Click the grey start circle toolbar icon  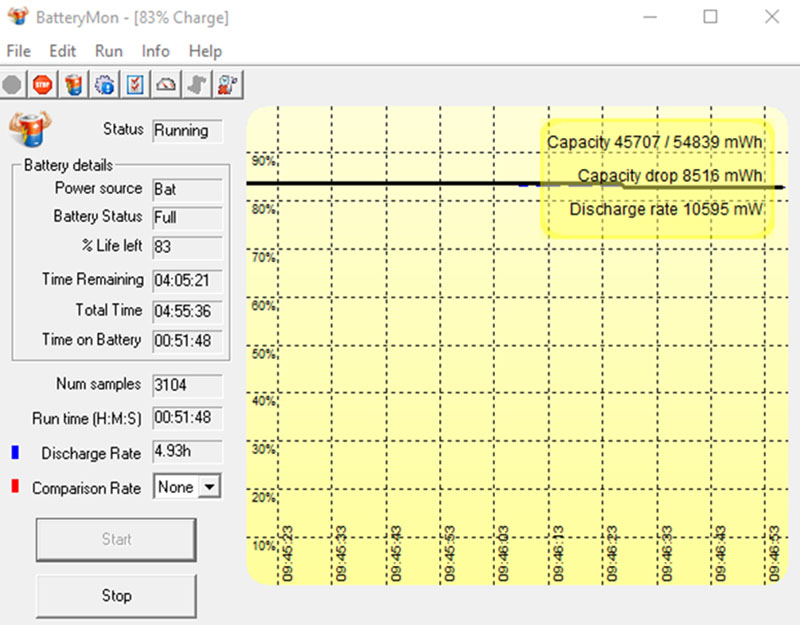point(12,85)
